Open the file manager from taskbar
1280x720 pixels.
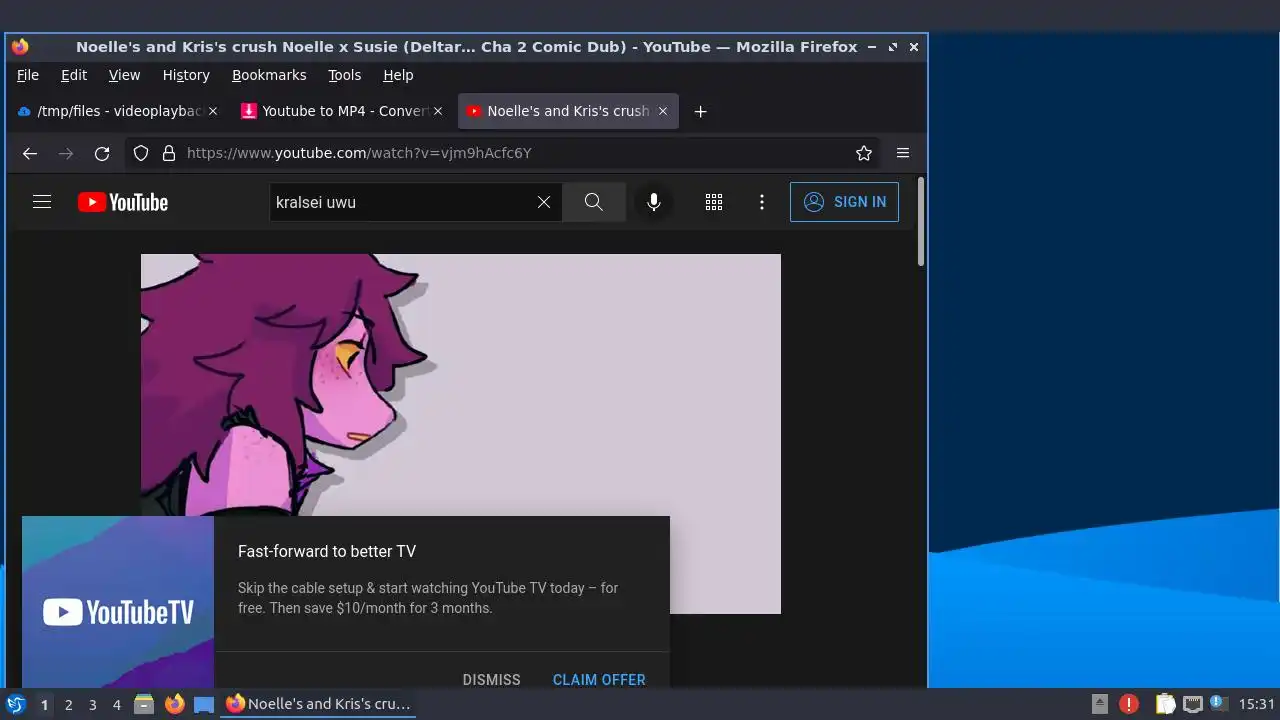pyautogui.click(x=144, y=704)
